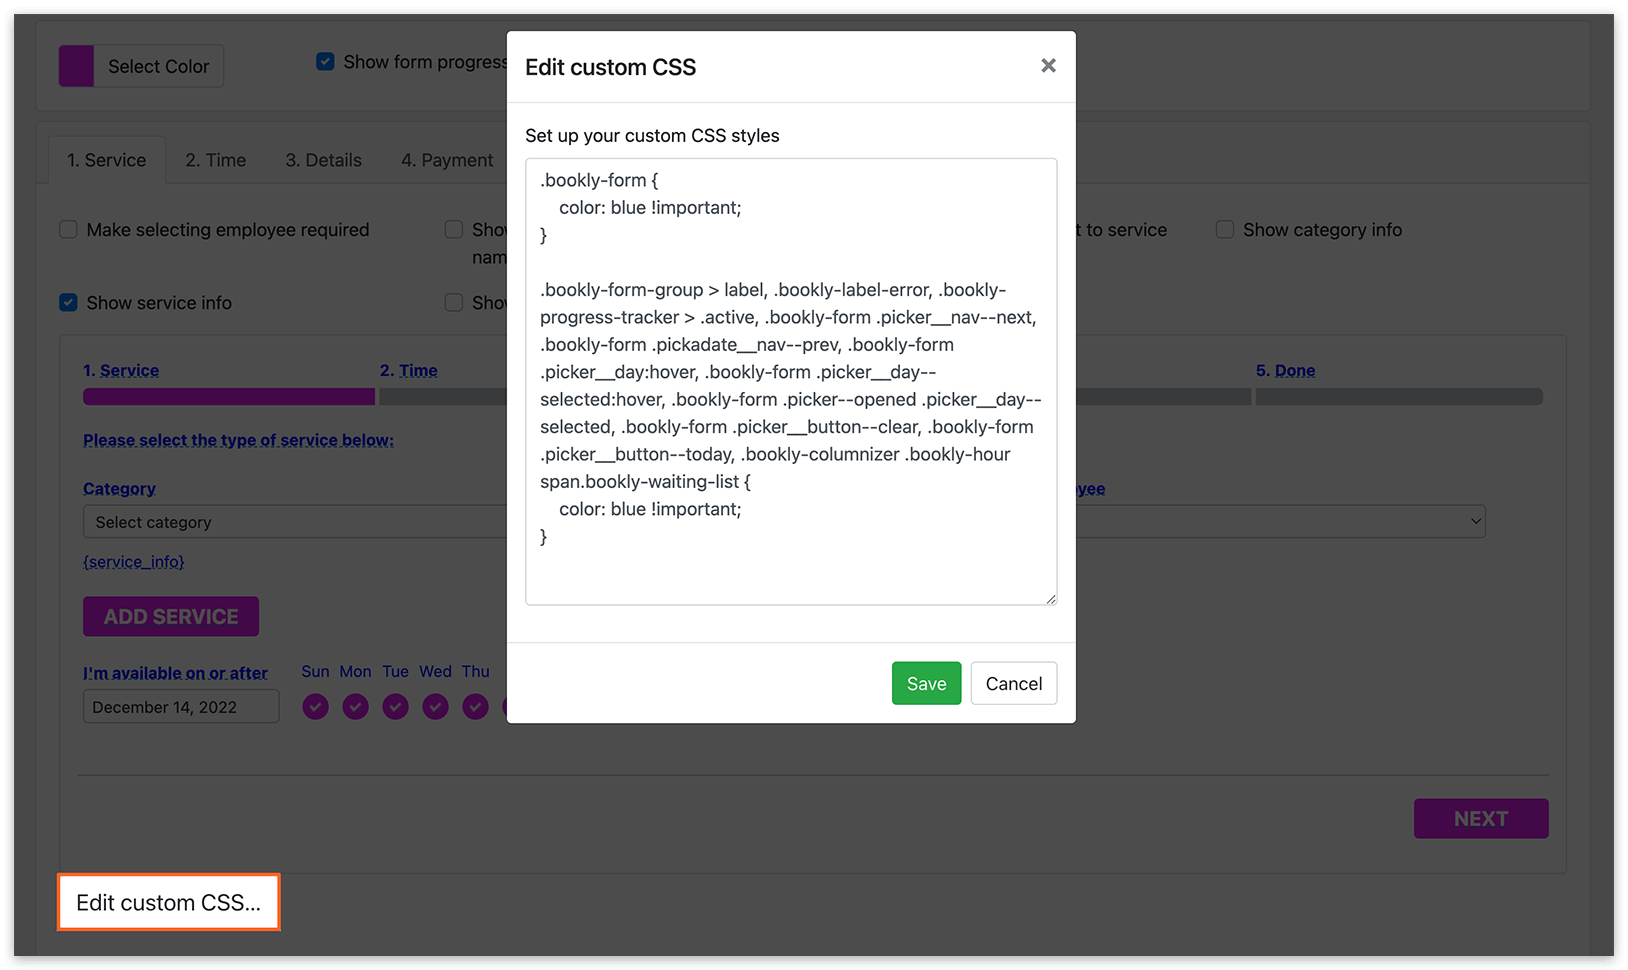
Task: Click the NEXT button
Action: pos(1480,818)
